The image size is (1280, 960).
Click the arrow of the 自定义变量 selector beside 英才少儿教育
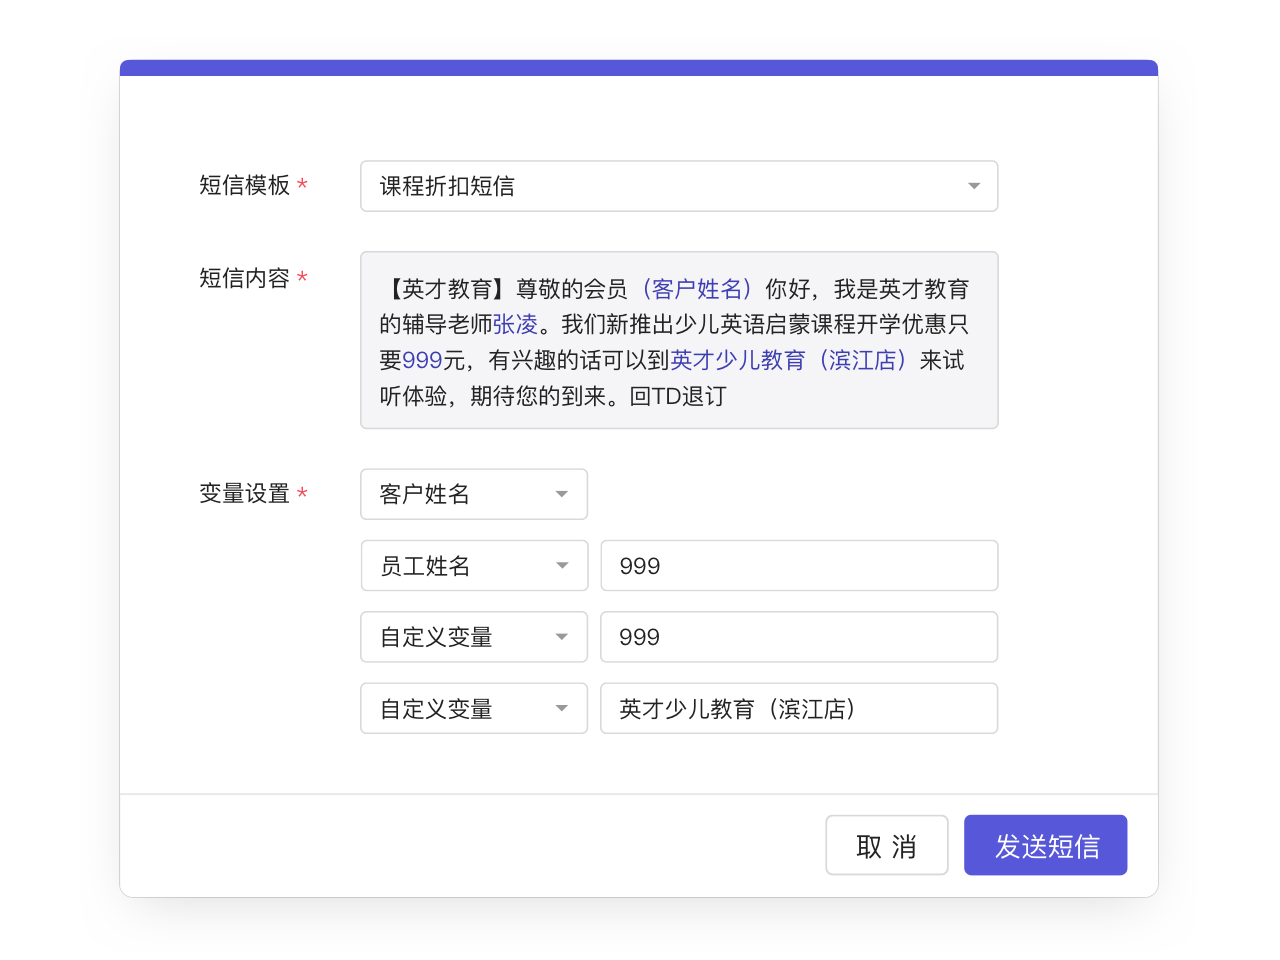[x=561, y=709]
